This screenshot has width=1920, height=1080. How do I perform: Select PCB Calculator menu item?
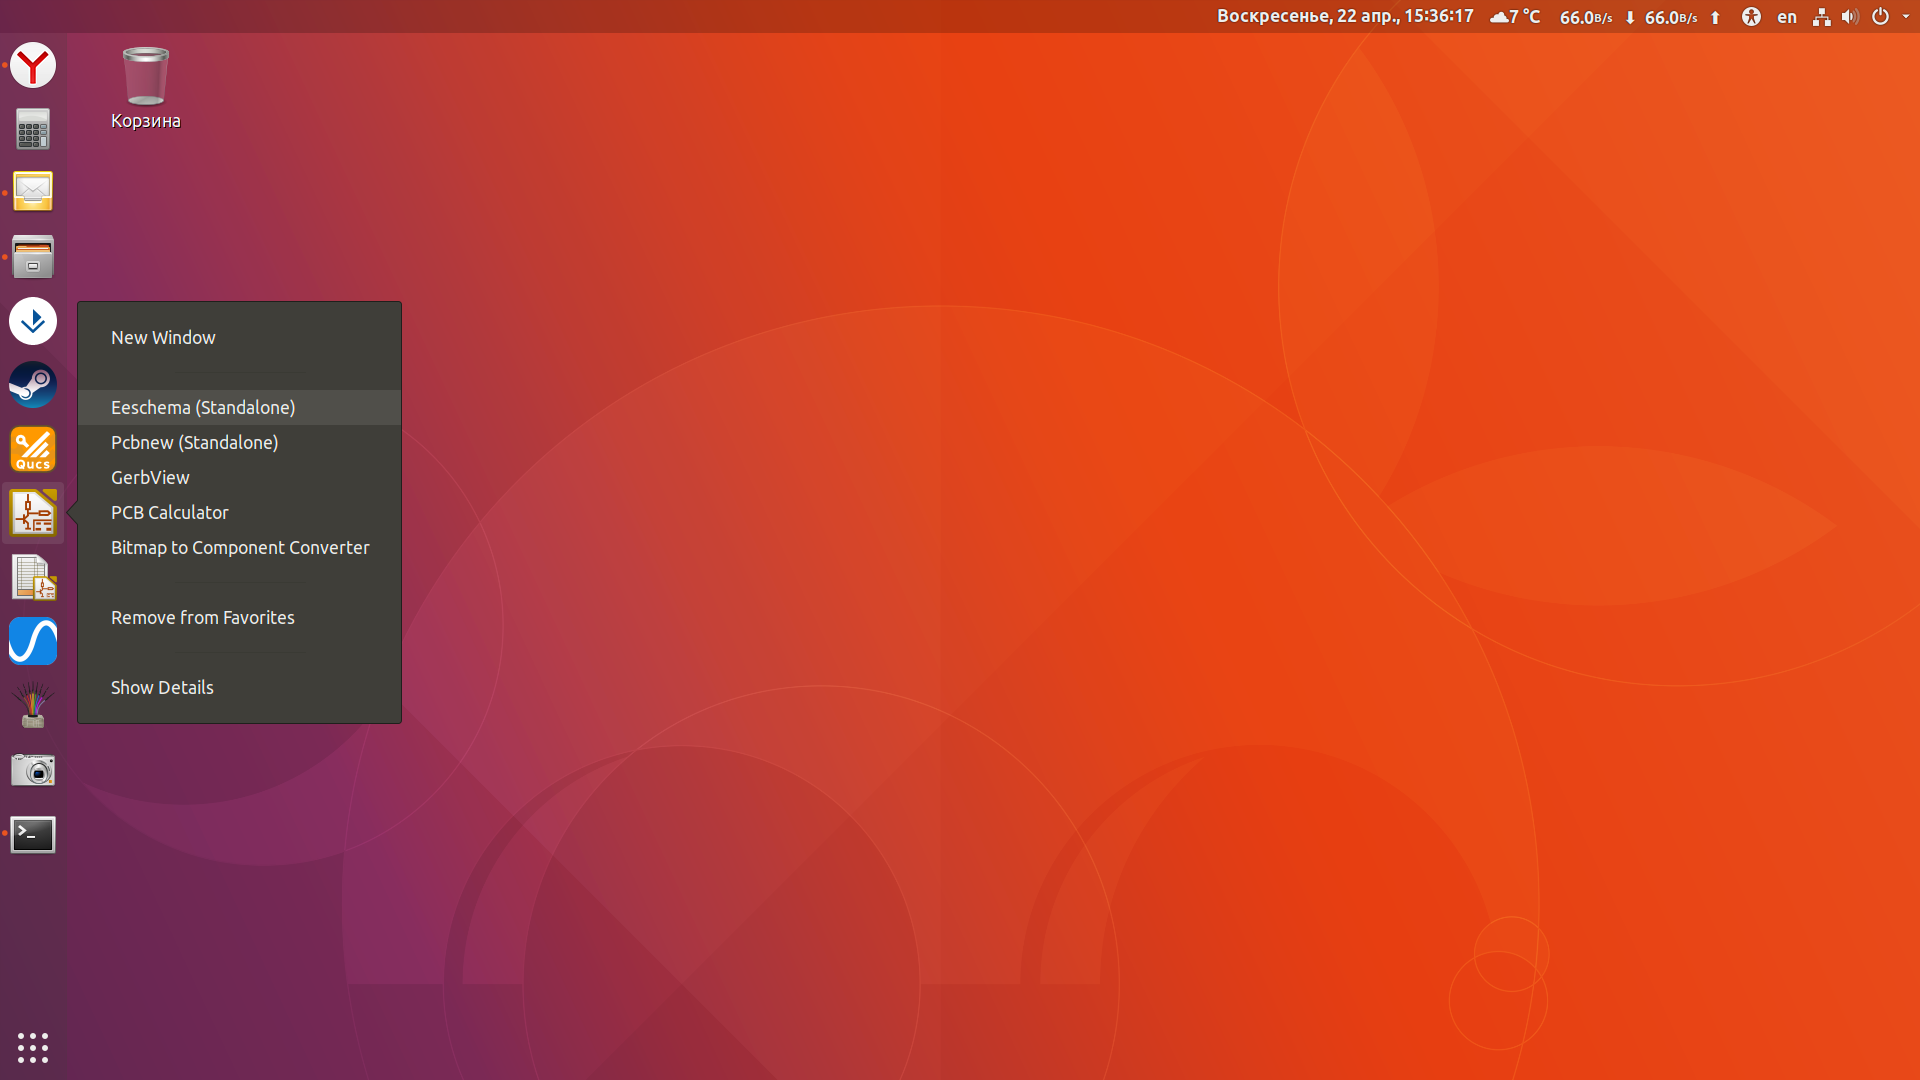click(170, 513)
